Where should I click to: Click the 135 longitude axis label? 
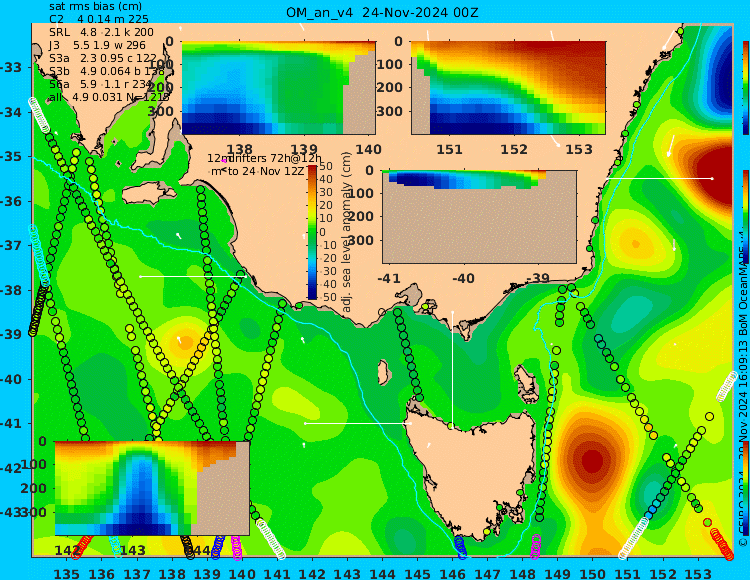66,573
